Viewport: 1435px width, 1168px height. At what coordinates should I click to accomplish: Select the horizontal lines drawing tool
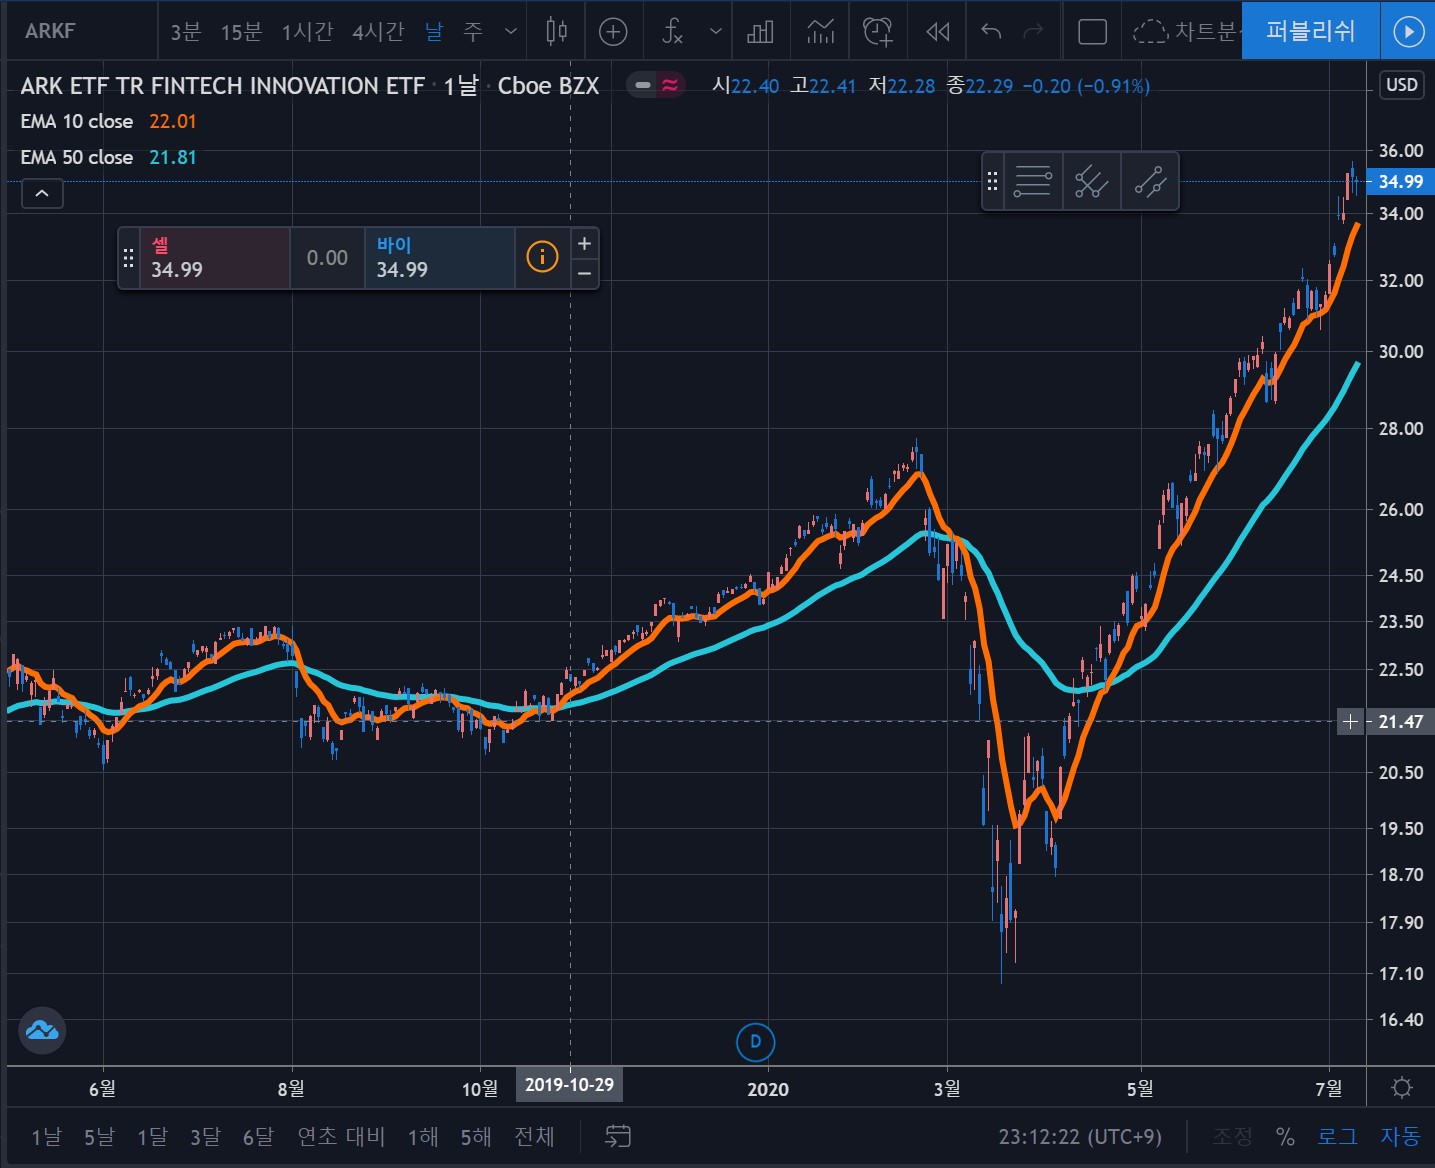pos(1033,182)
